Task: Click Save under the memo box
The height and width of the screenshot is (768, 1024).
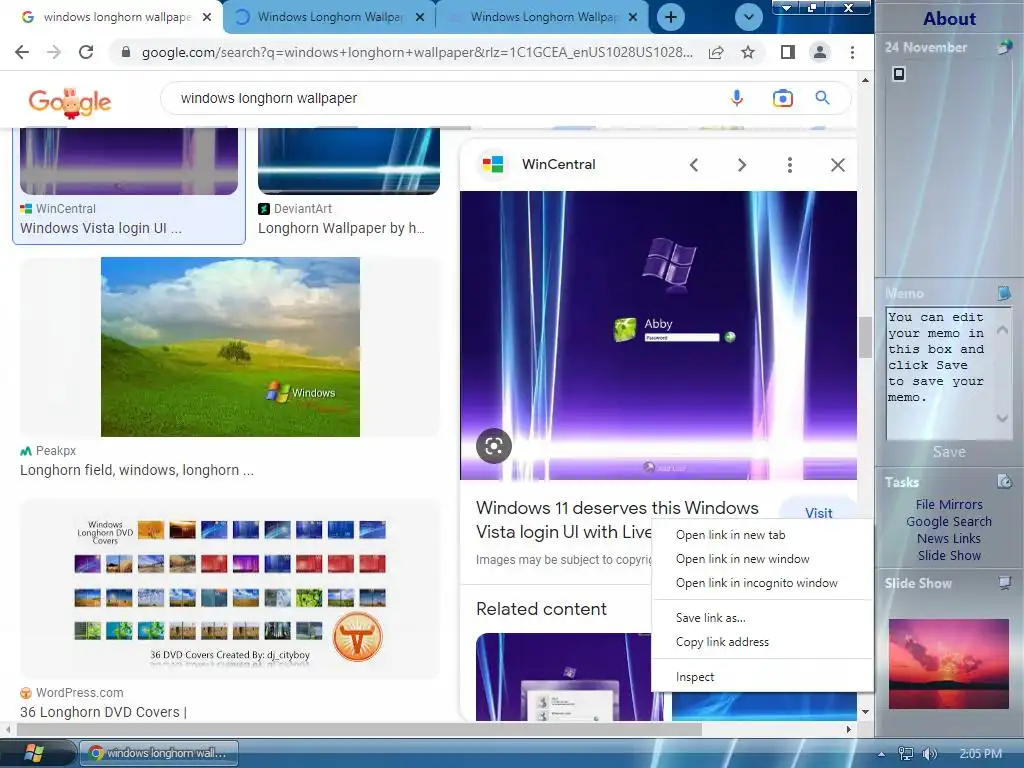Action: [x=949, y=452]
